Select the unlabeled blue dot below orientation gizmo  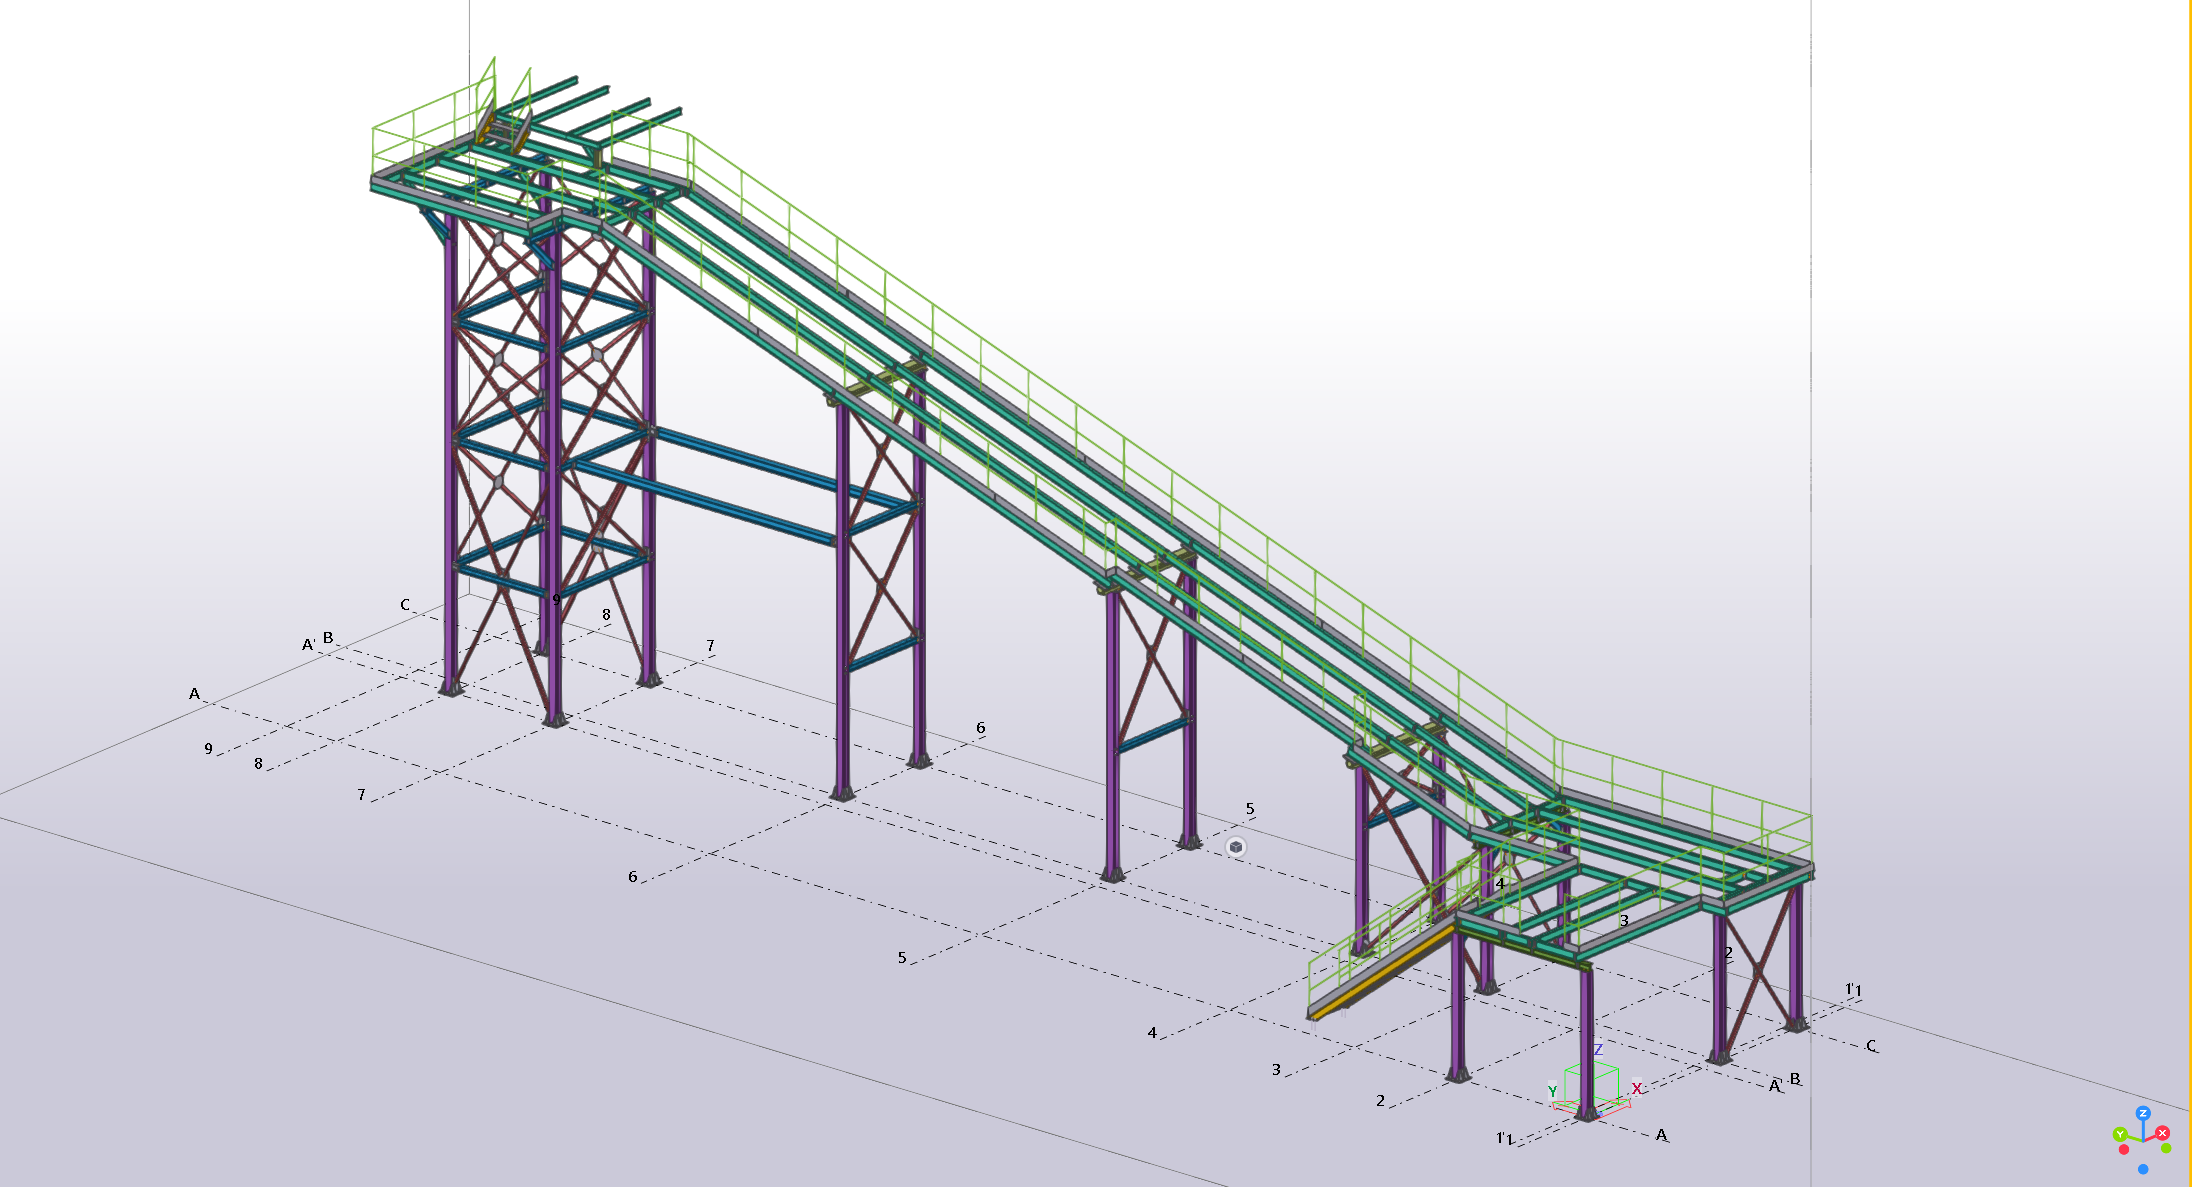(x=2143, y=1169)
